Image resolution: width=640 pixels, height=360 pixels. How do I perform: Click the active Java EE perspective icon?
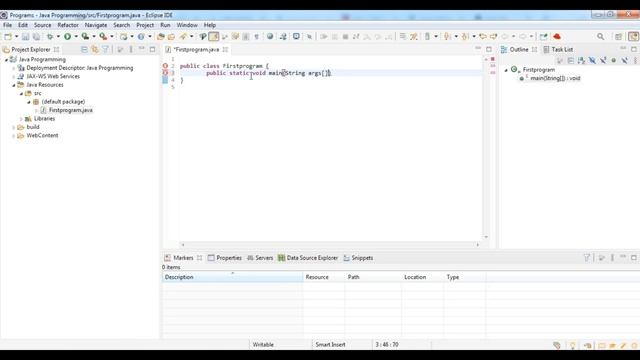(633, 37)
